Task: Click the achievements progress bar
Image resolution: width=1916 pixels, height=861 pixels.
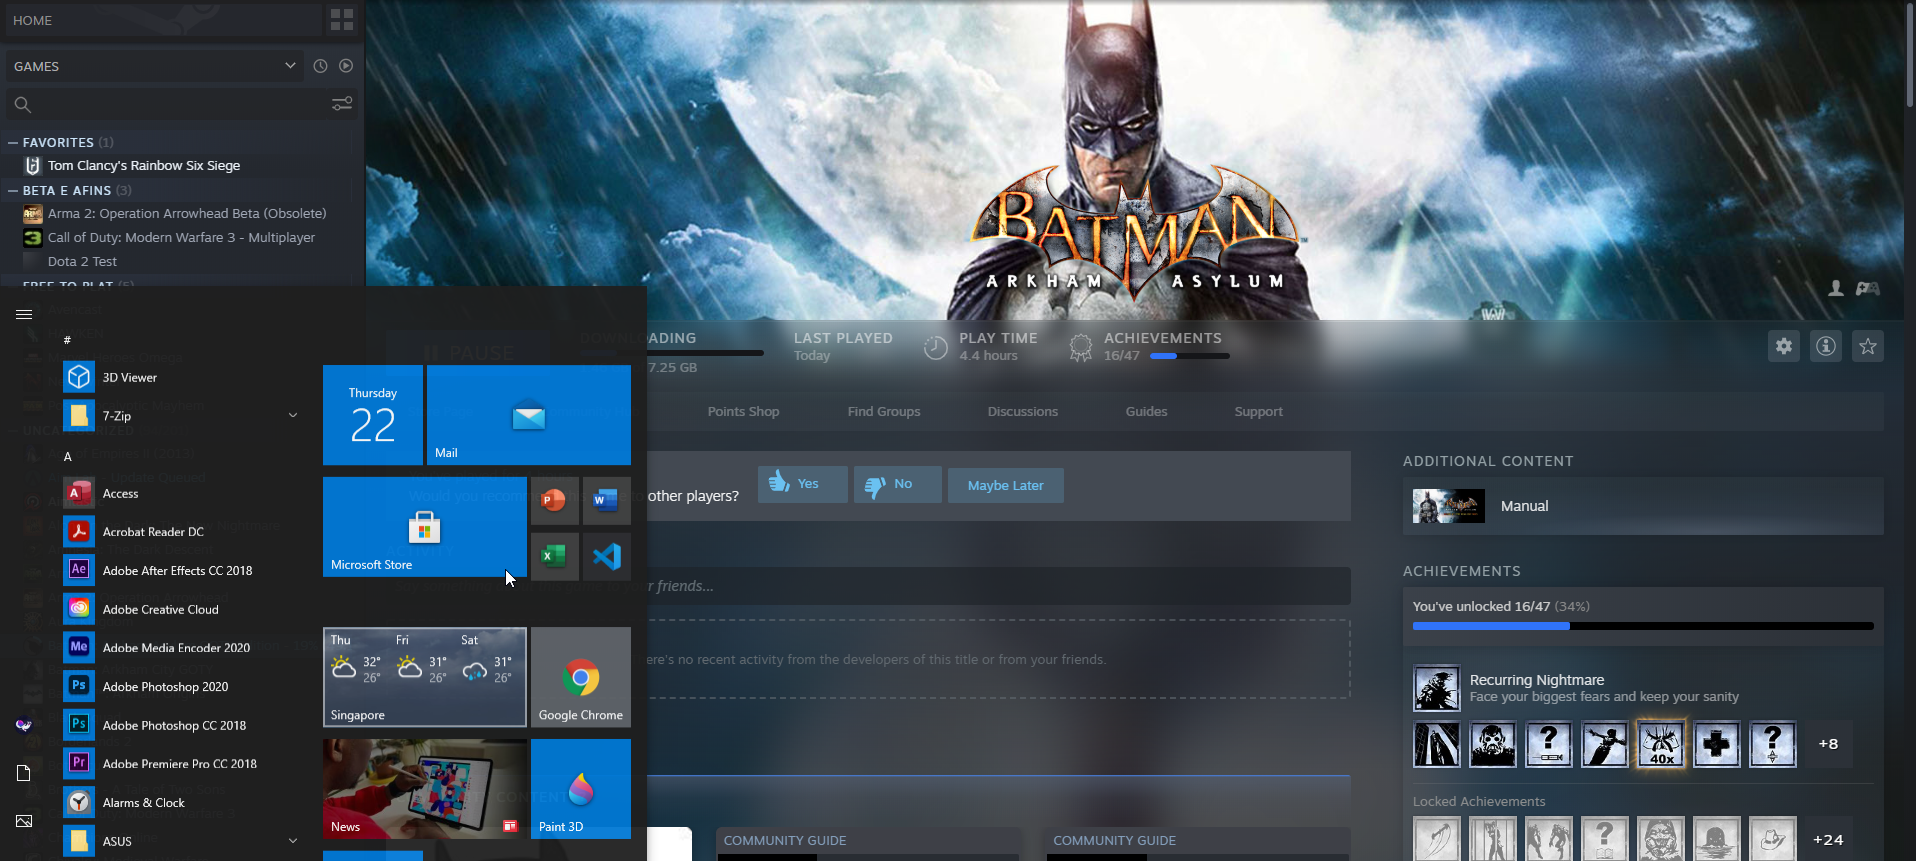Action: click(1642, 626)
